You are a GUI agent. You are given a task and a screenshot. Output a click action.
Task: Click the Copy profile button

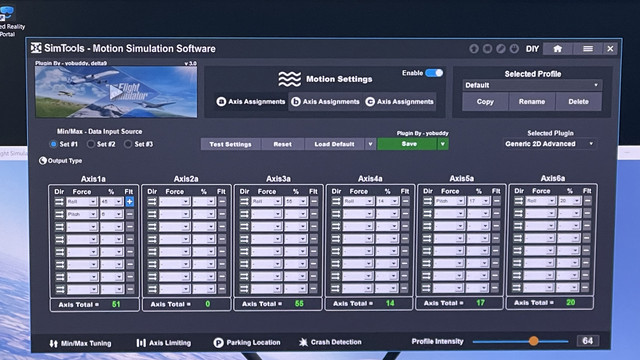click(485, 102)
